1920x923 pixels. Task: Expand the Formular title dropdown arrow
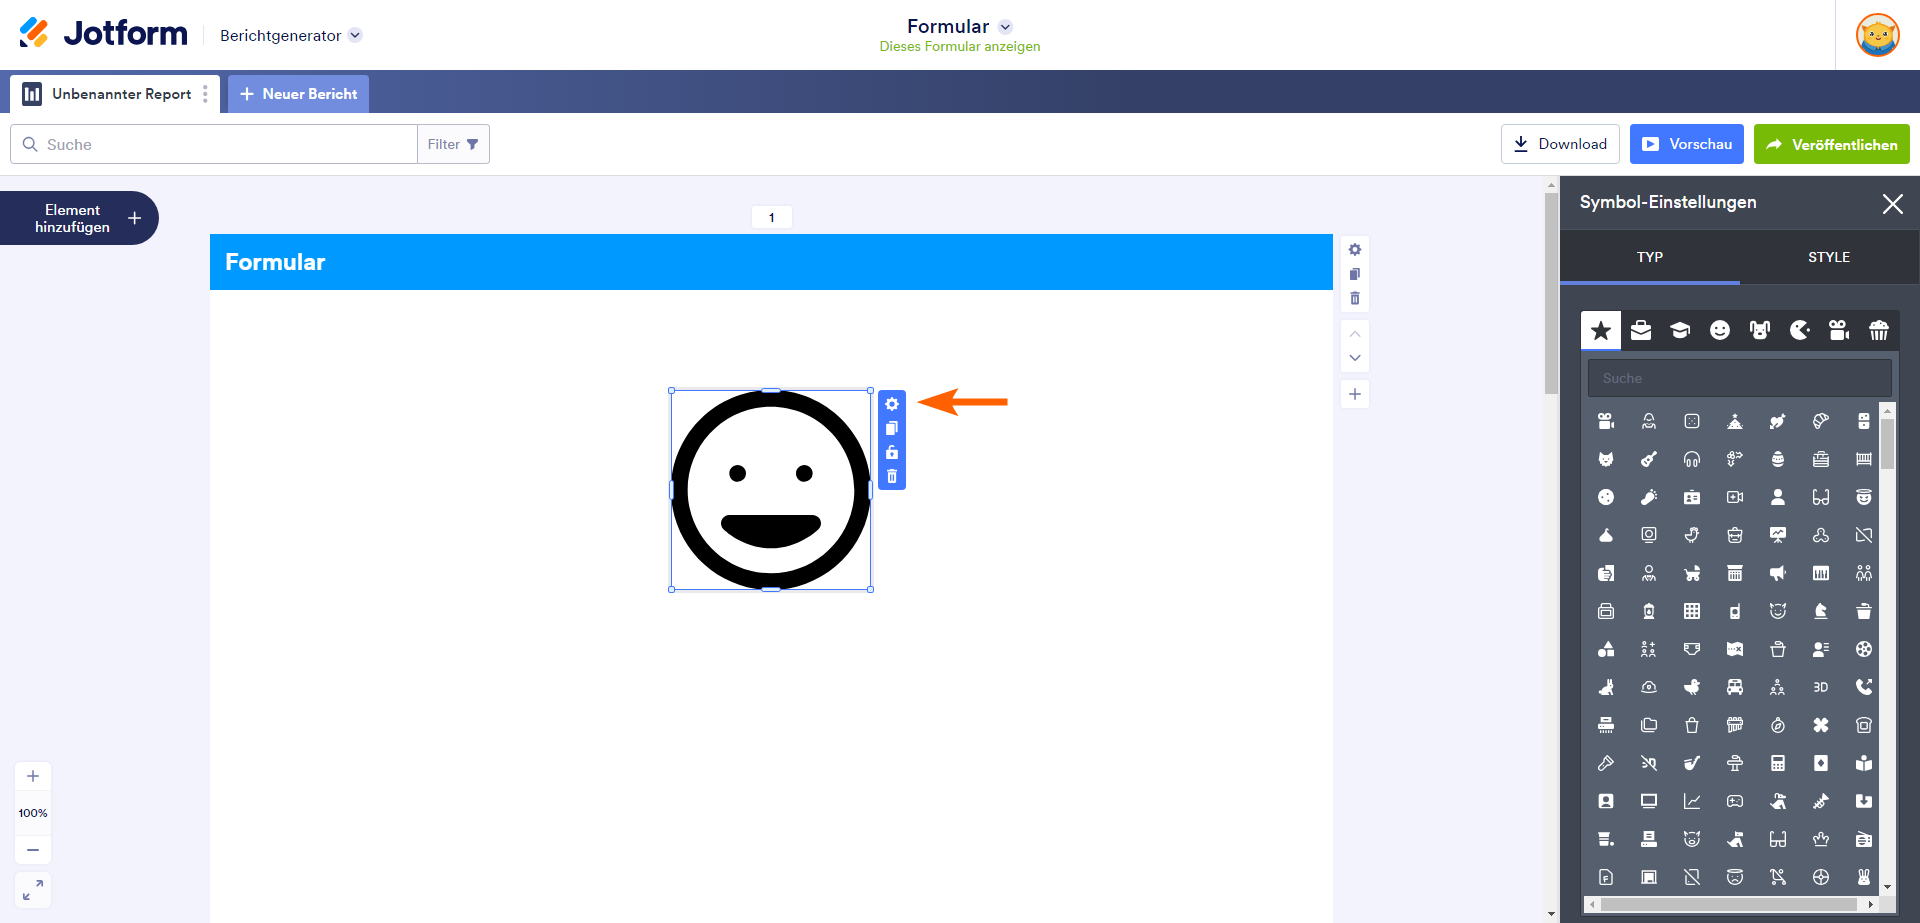[x=1005, y=27]
